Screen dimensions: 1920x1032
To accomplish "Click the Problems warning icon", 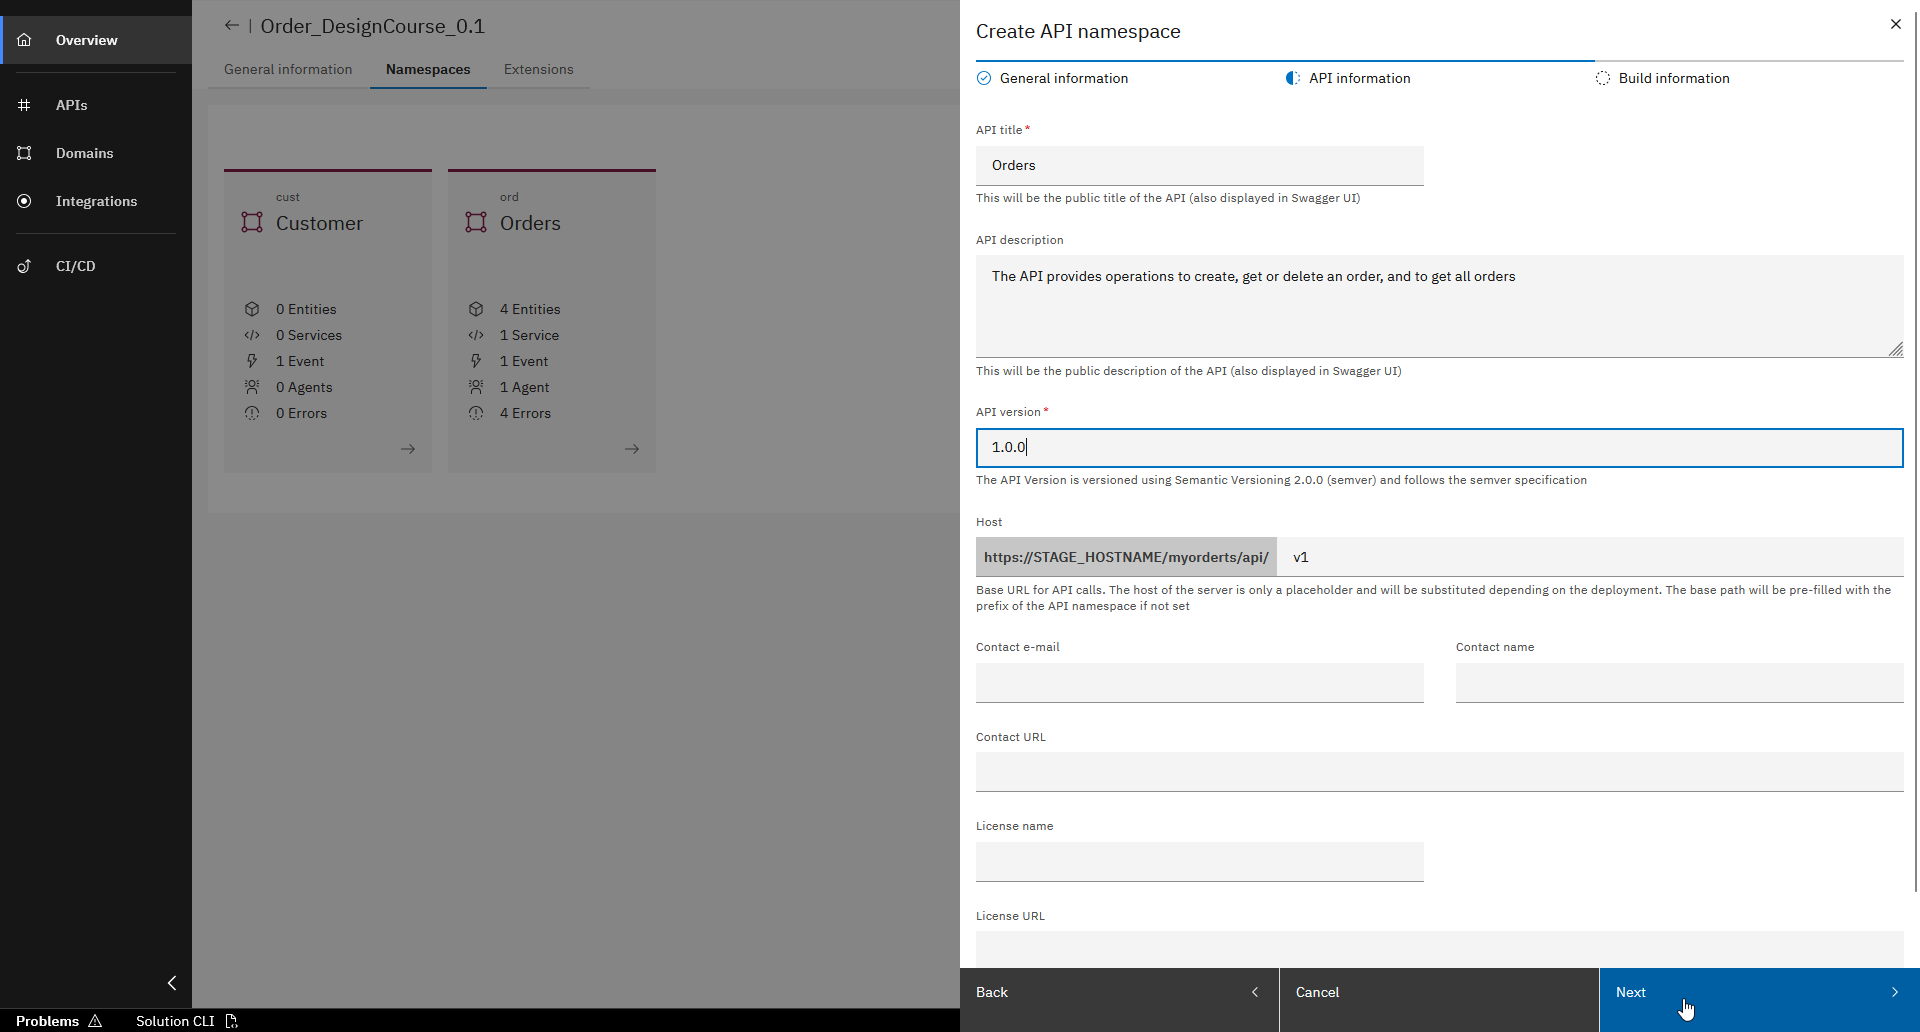I will [x=95, y=1021].
